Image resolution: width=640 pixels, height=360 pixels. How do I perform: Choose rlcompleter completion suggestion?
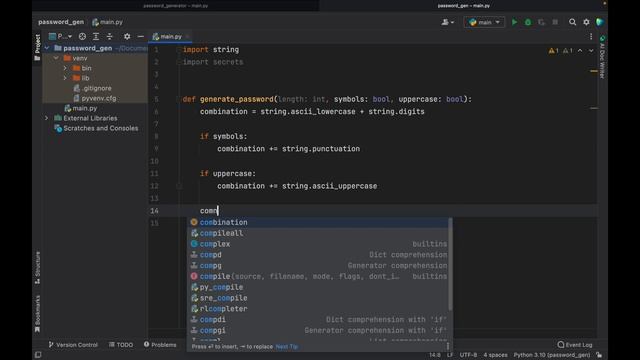[318, 309]
